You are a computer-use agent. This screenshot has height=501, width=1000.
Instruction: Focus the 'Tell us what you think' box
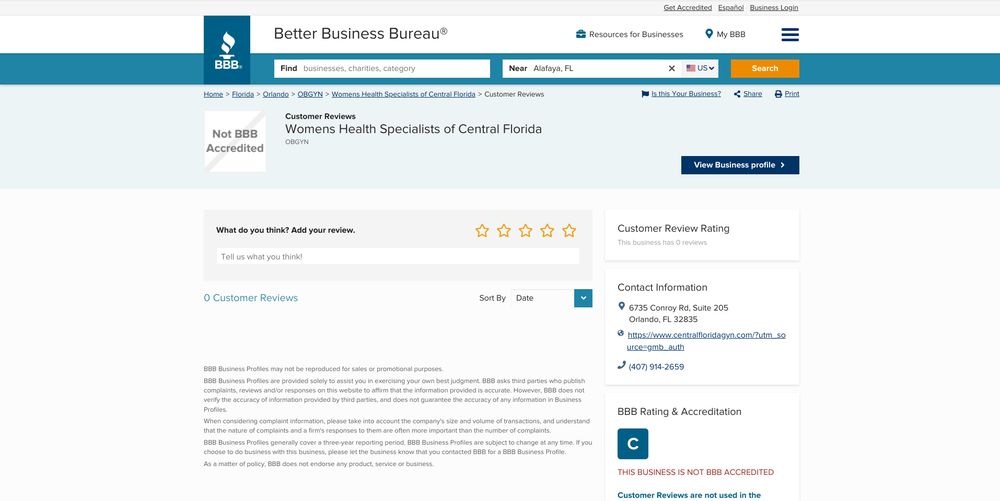point(398,257)
